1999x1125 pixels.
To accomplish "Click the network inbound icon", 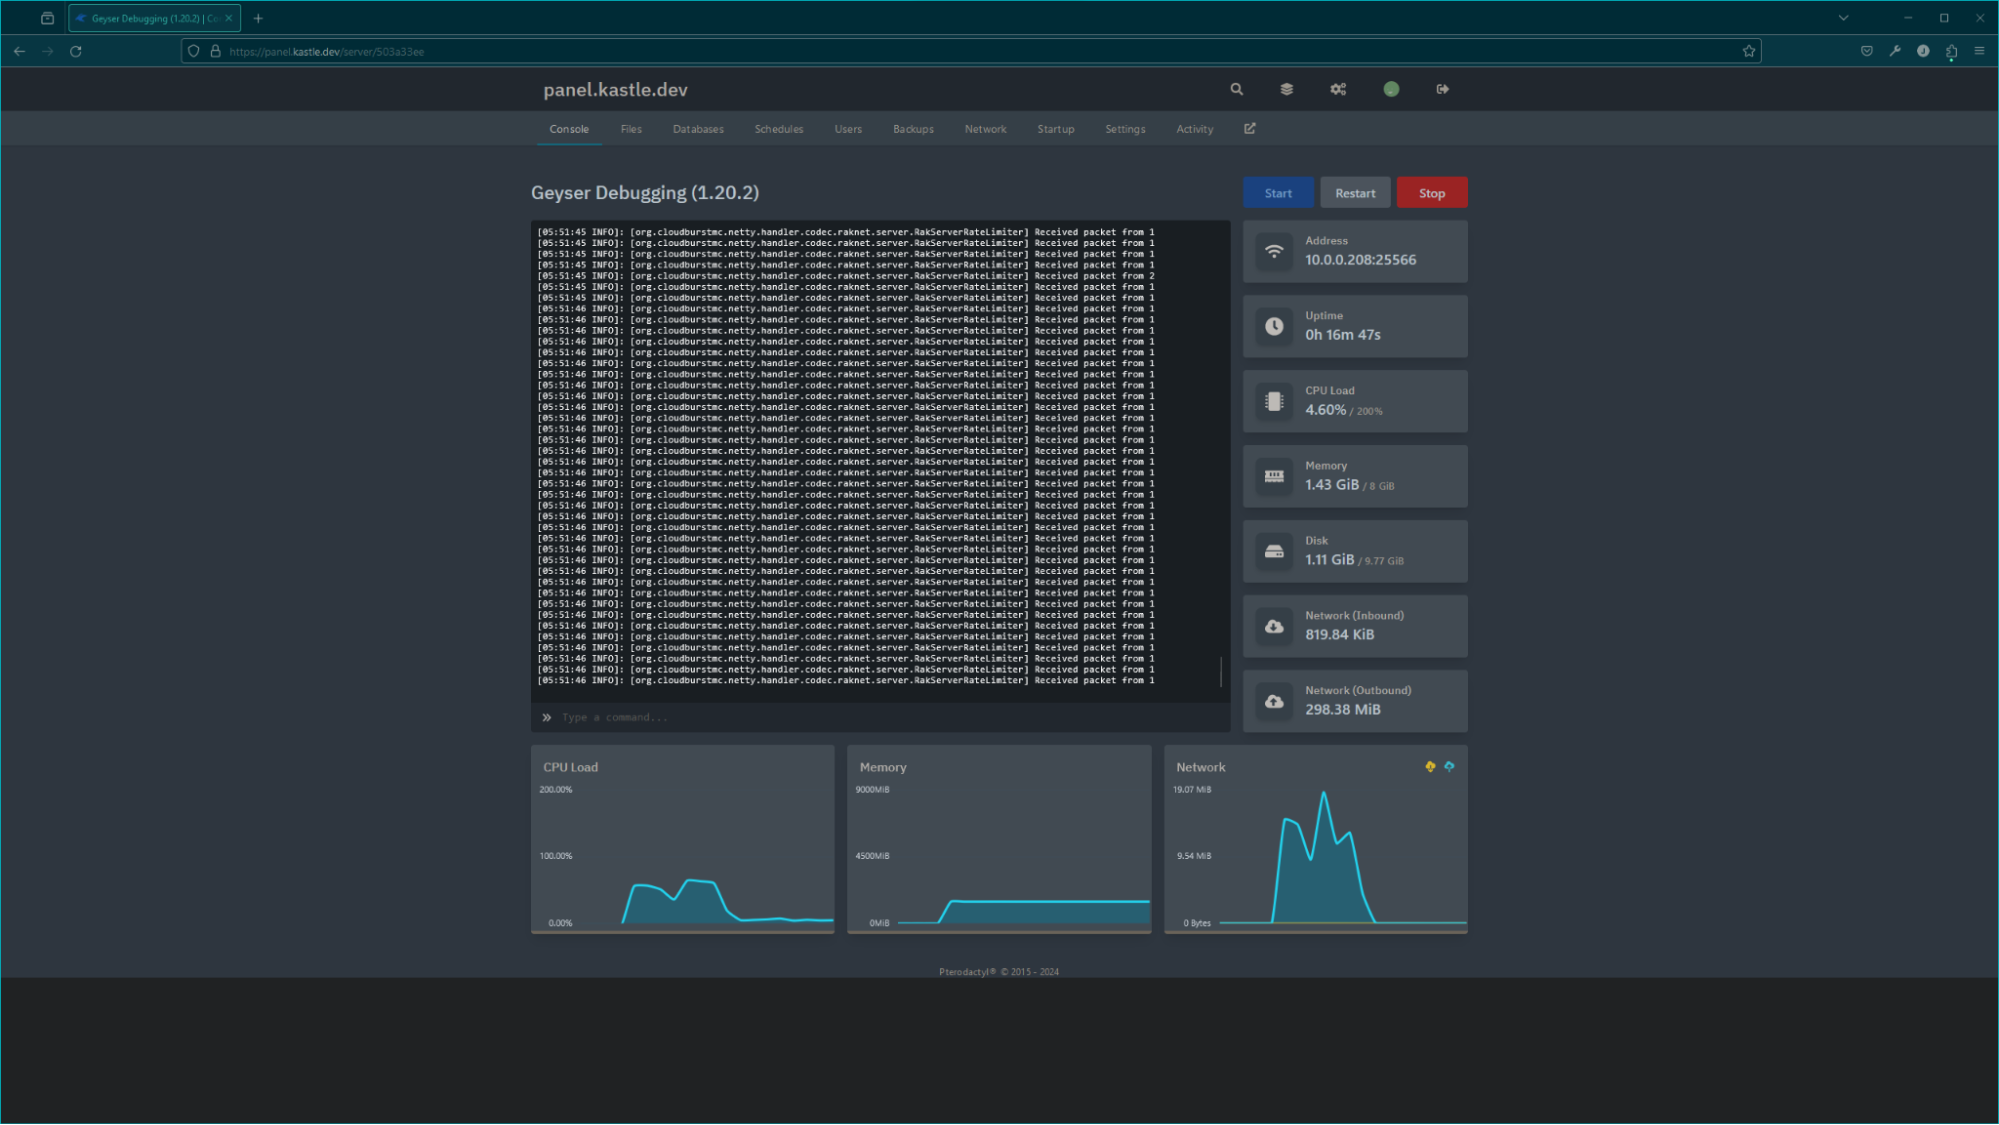I will 1273,625.
